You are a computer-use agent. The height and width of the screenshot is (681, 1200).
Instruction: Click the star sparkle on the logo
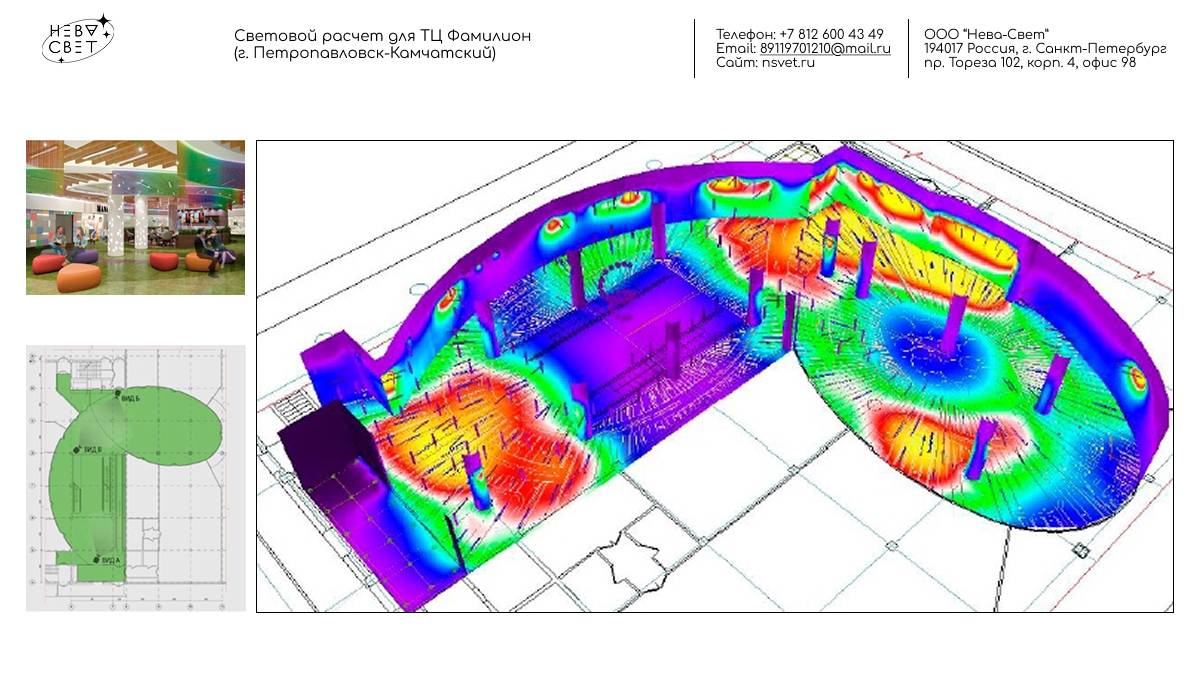[103, 20]
